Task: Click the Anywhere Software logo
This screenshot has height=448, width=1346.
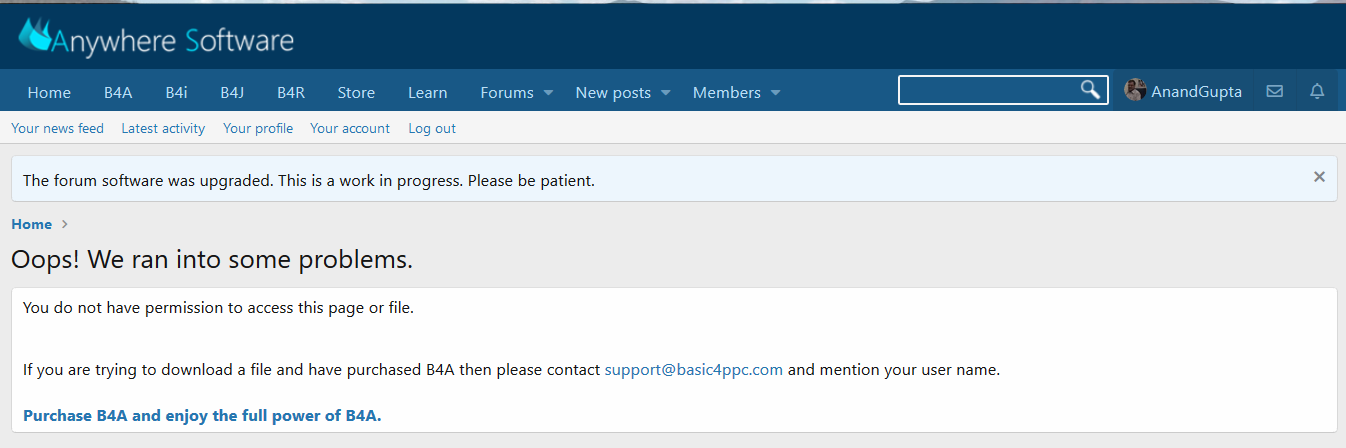Action: point(156,39)
